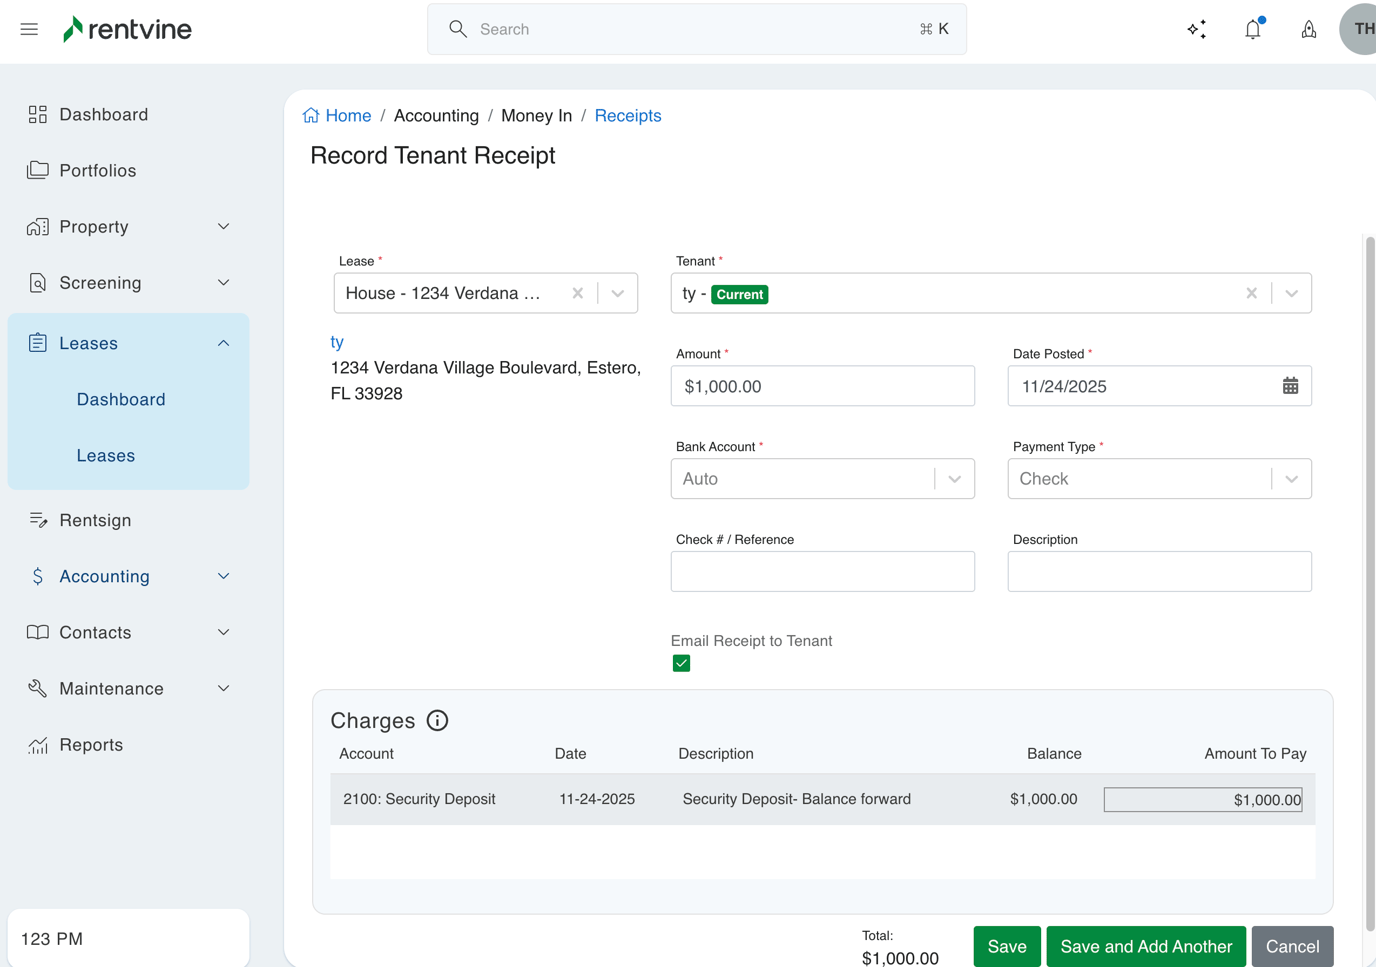Open the Date Posted calendar picker
This screenshot has height=967, width=1376.
coord(1290,385)
